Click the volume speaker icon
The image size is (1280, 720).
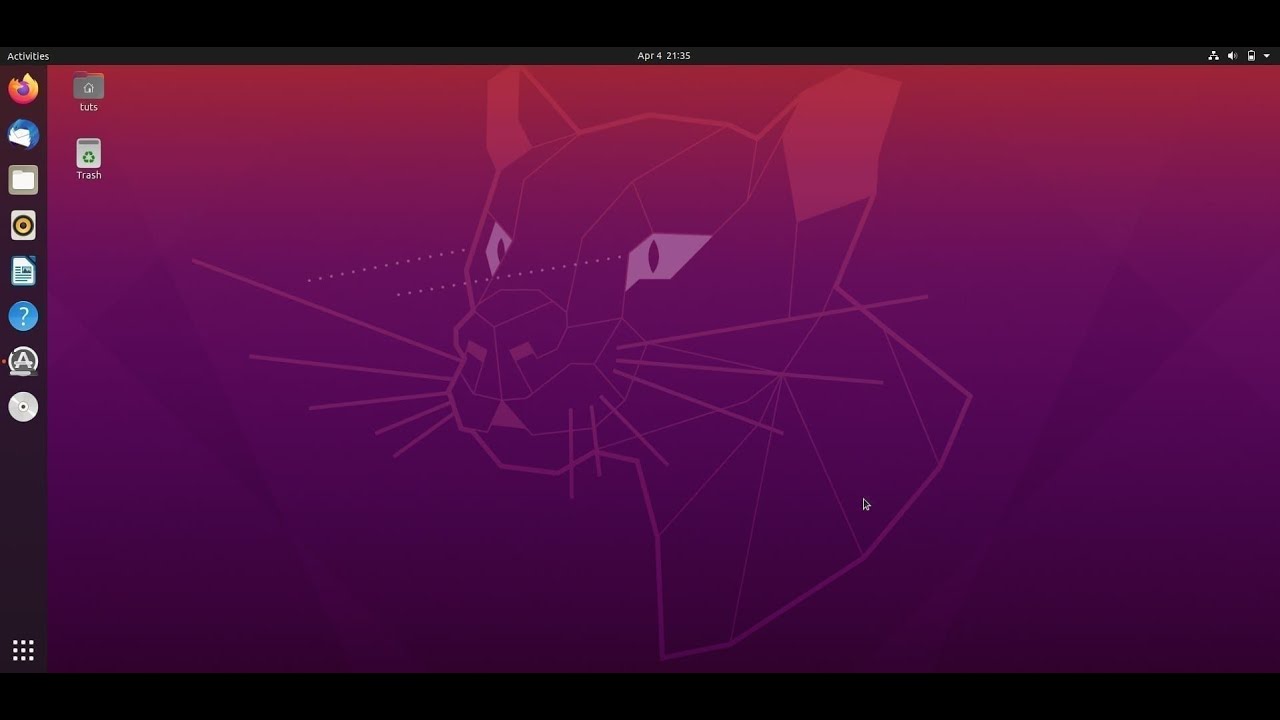[1232, 56]
